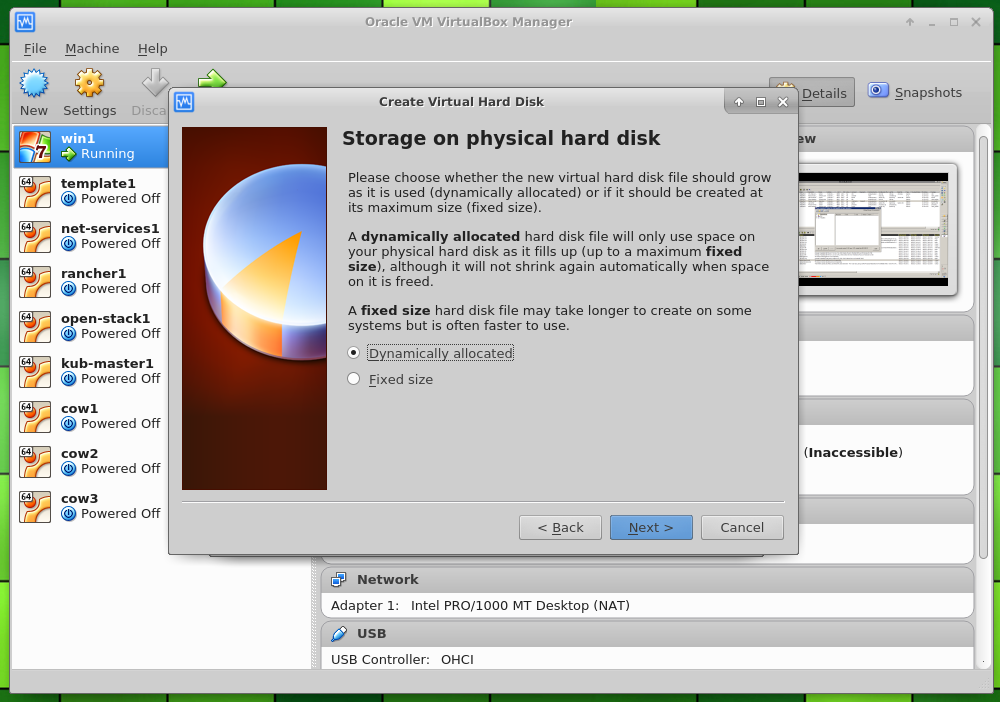Click the open-stack1 VM OS icon
Viewport: 1000px width, 702px height.
coord(34,326)
